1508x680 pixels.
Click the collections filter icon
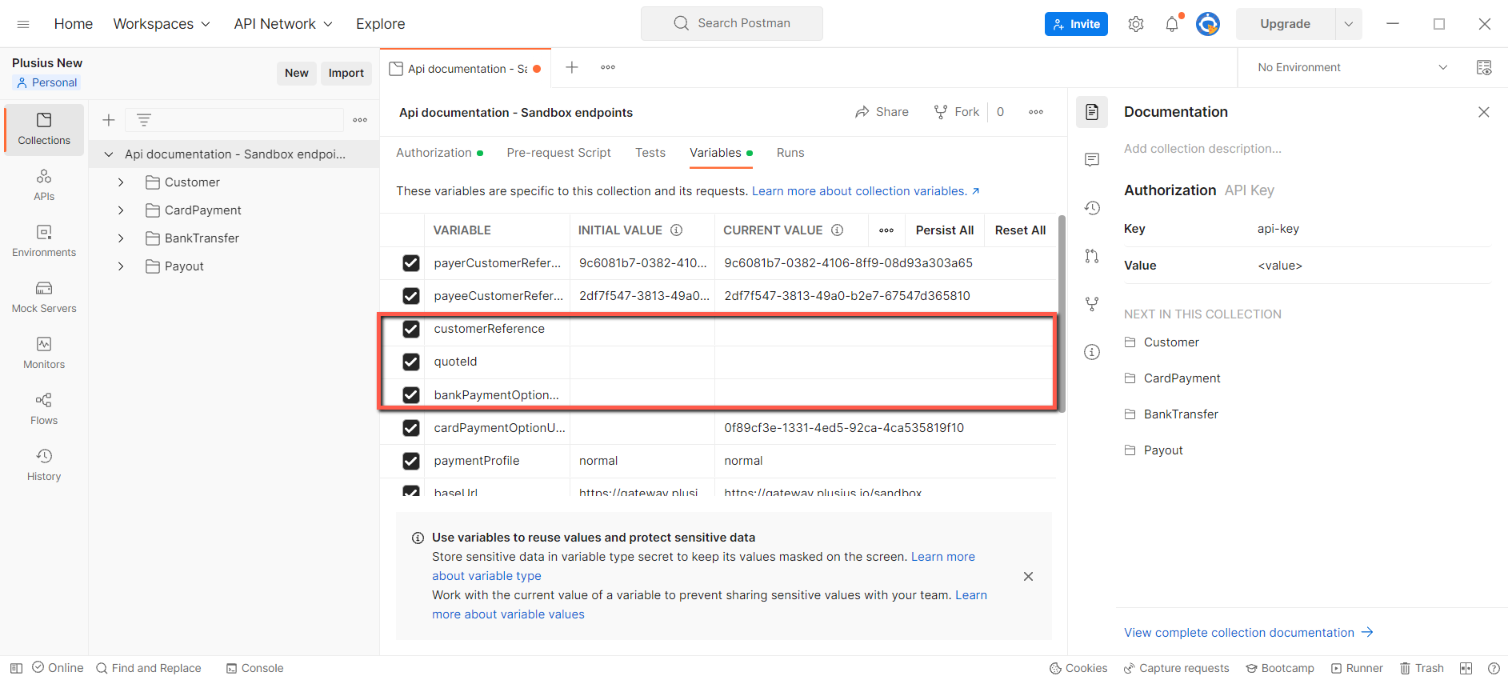(x=144, y=120)
